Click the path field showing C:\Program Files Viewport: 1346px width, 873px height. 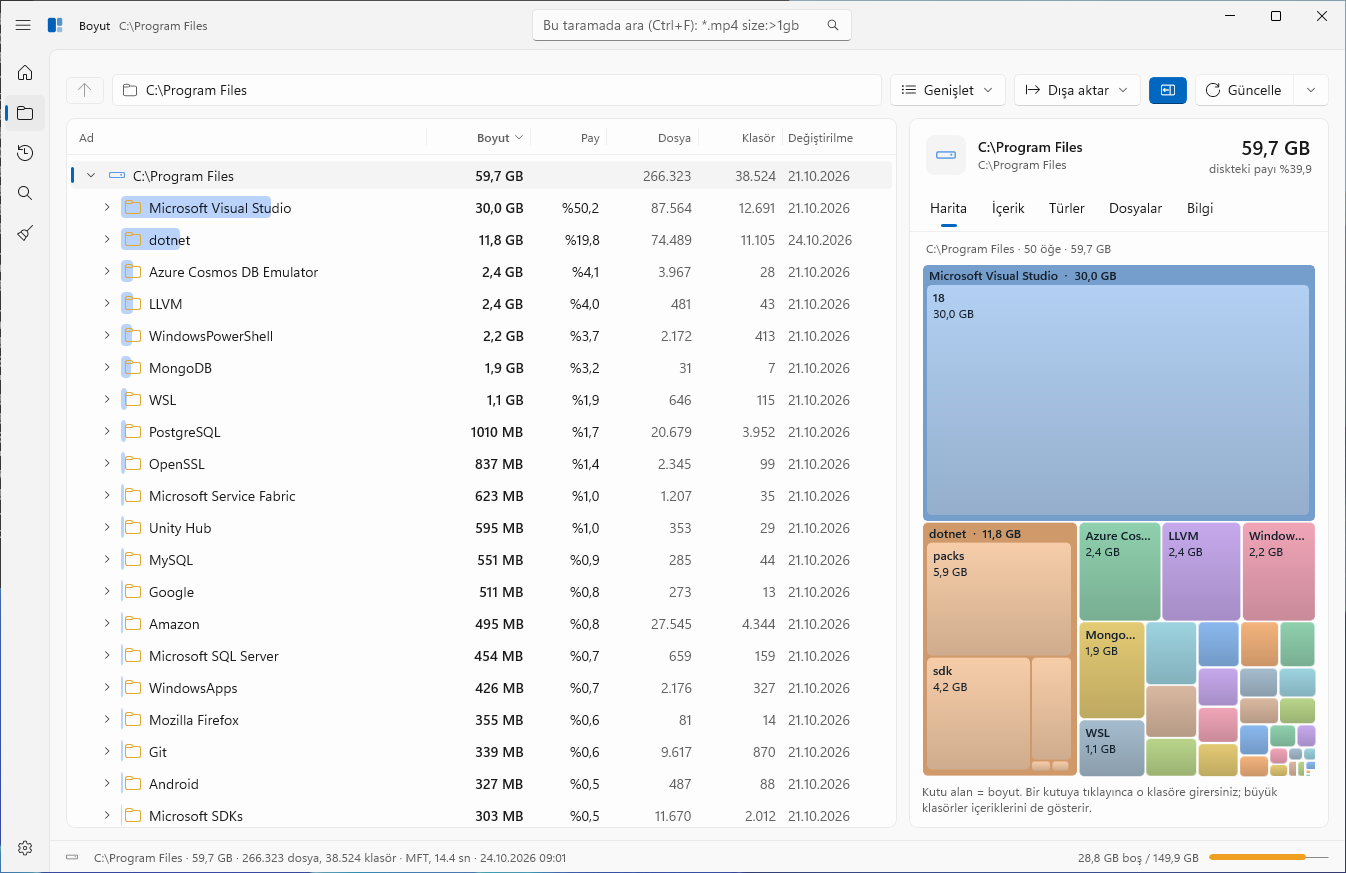497,90
